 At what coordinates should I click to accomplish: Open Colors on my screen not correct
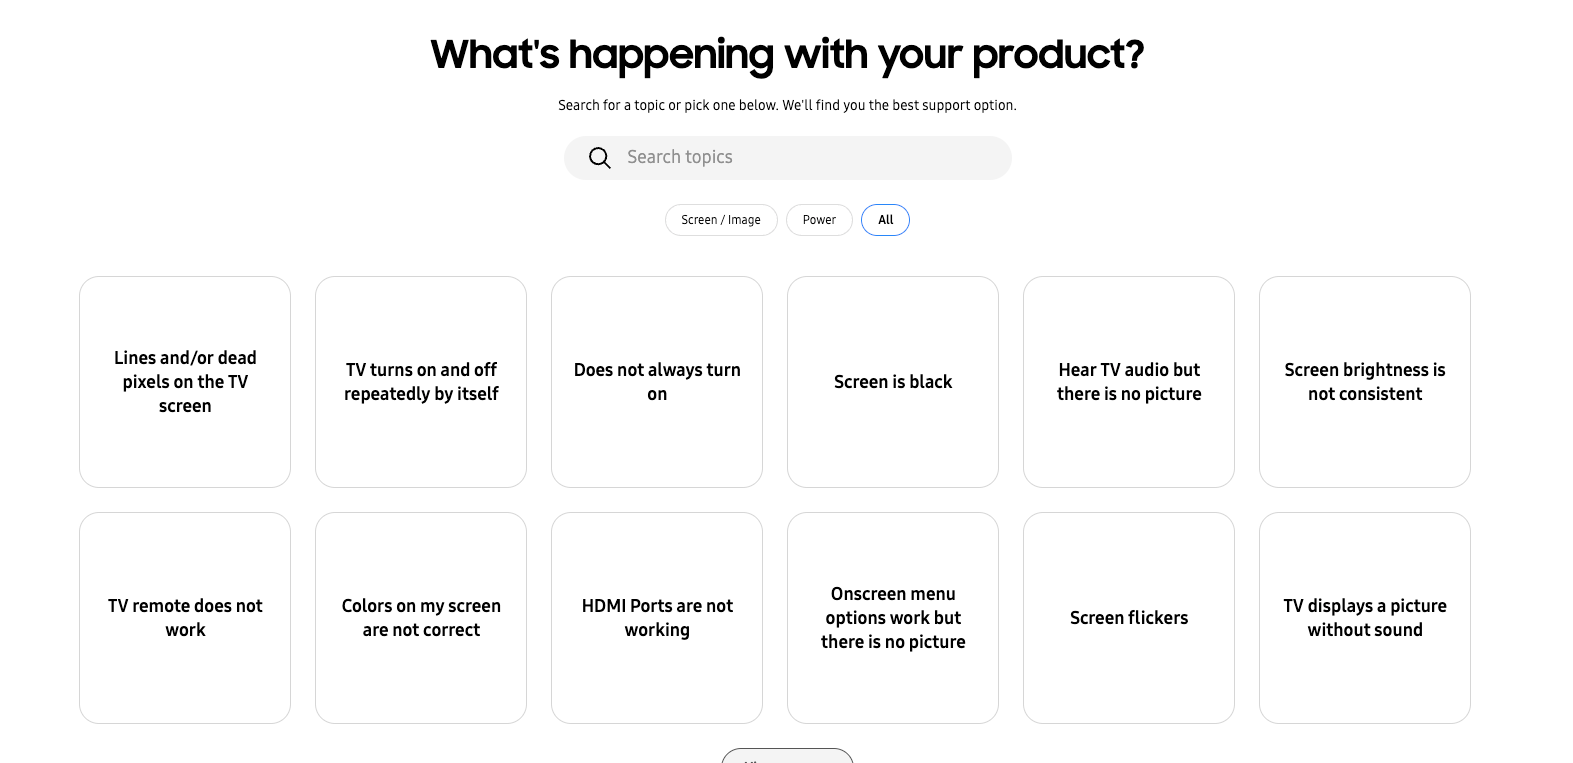click(421, 618)
